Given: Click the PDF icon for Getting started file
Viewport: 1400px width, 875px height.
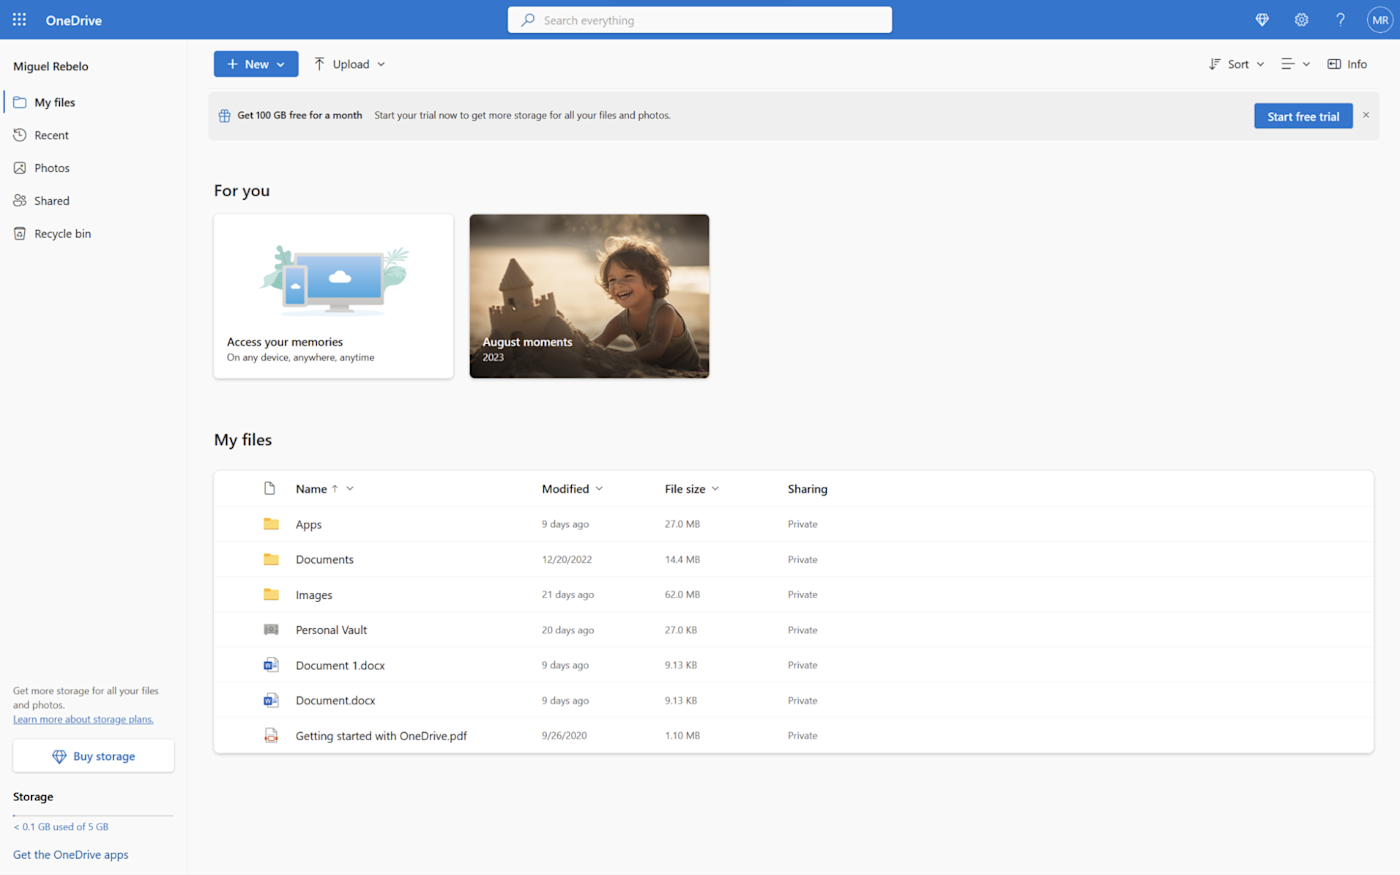Looking at the screenshot, I should (271, 735).
